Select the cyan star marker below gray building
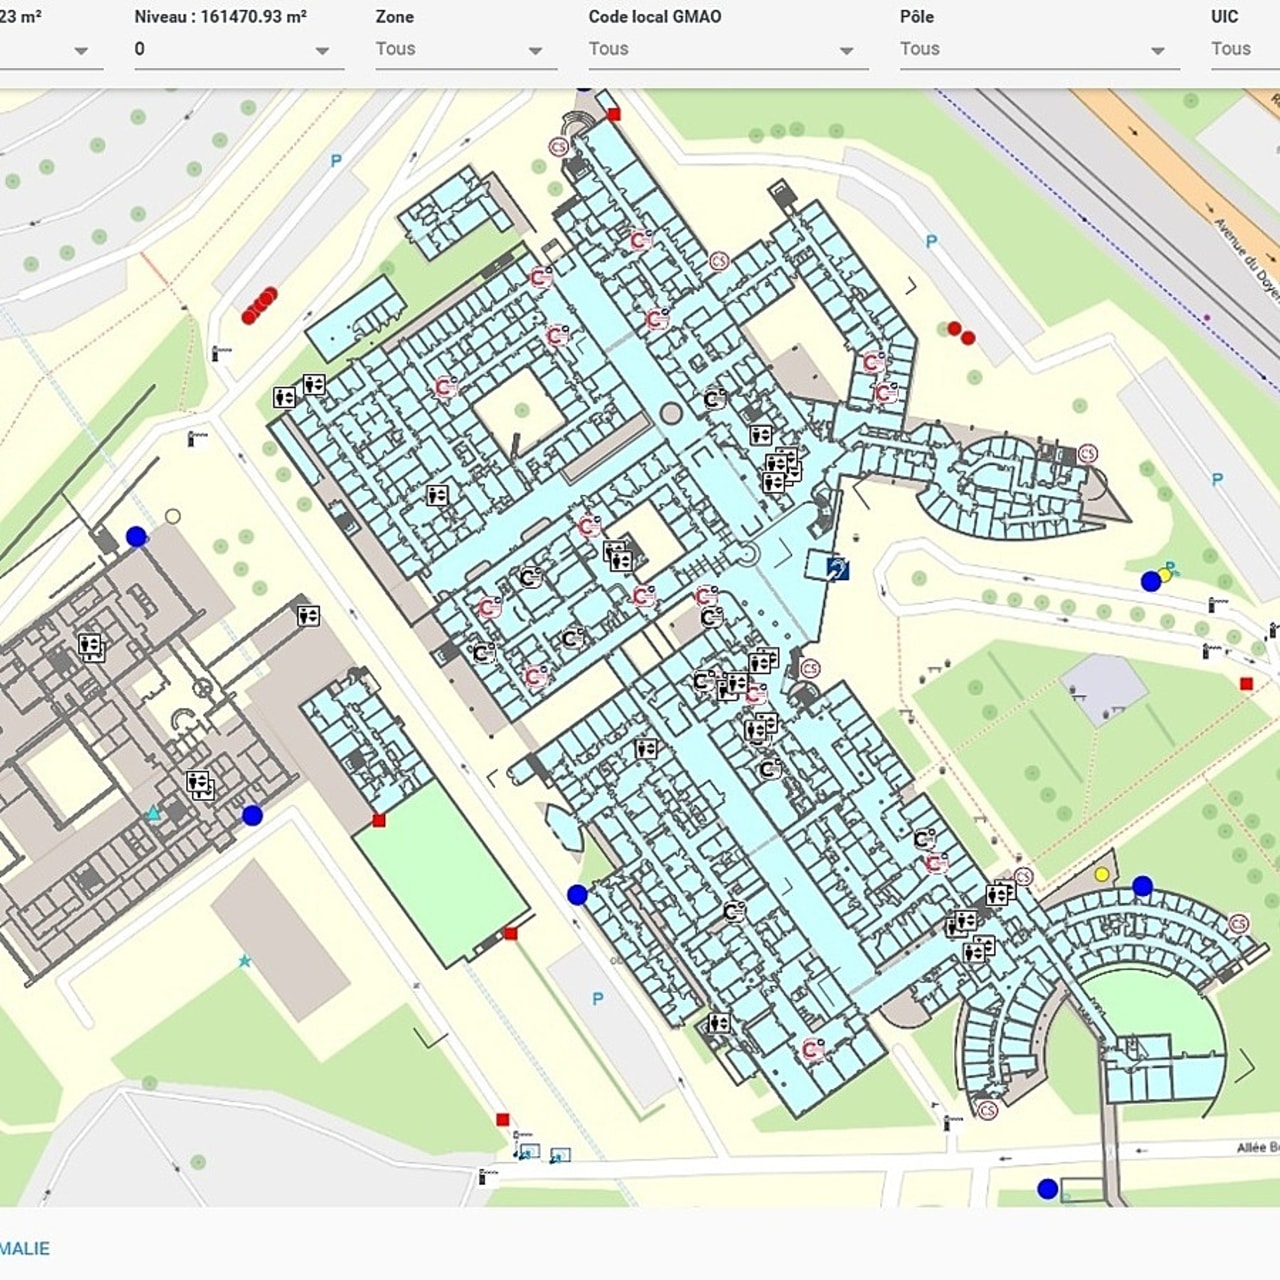This screenshot has height=1280, width=1280. click(x=244, y=961)
